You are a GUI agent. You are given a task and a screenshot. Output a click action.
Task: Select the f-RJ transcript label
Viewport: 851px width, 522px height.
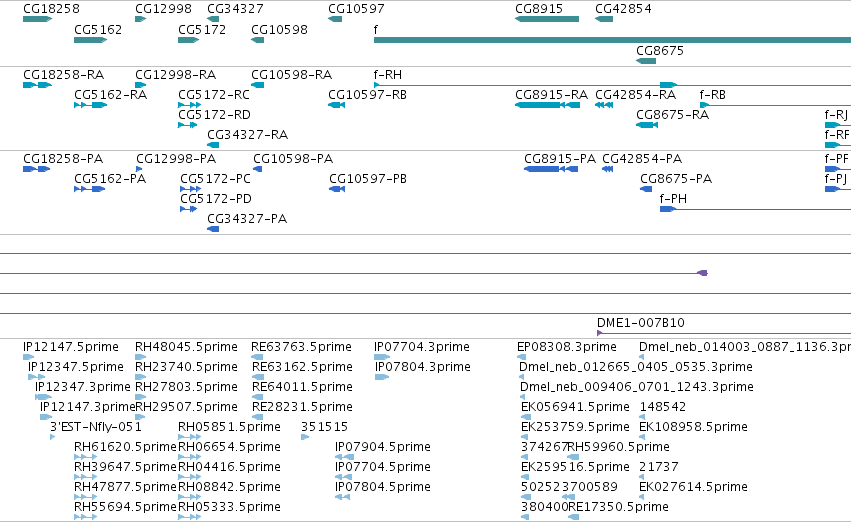pos(836,114)
